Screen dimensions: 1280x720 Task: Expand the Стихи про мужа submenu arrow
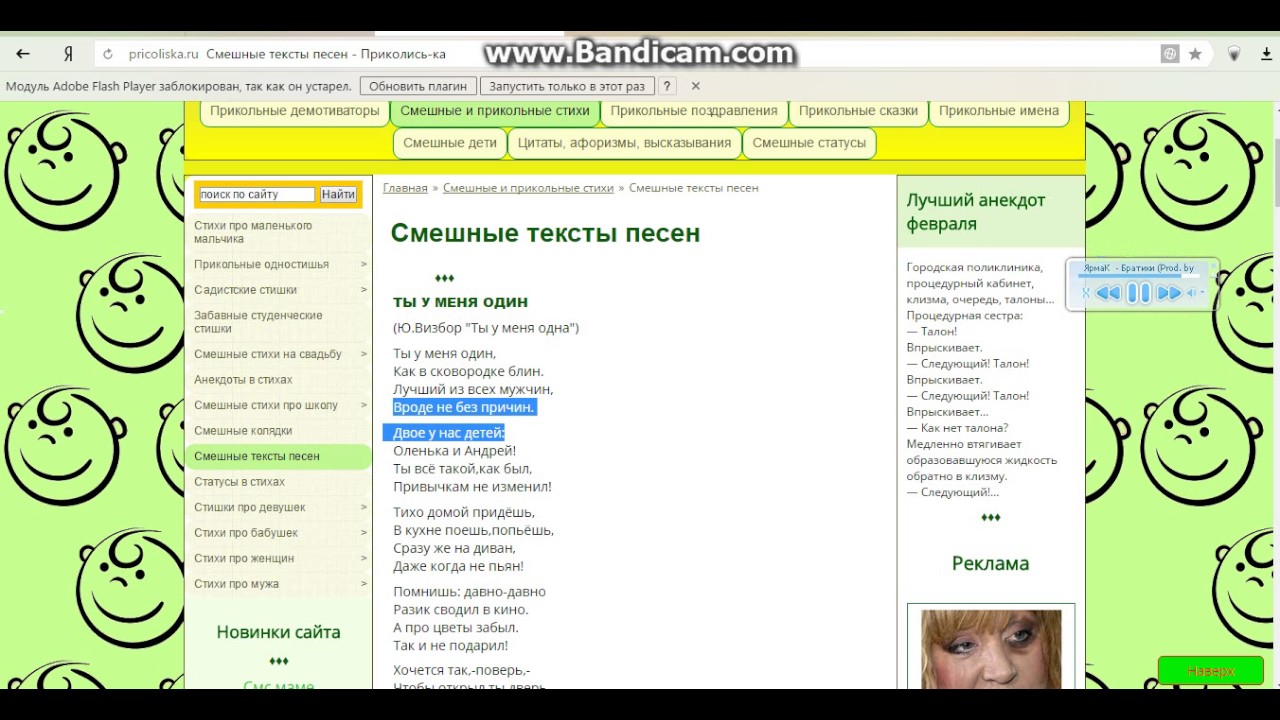(363, 584)
